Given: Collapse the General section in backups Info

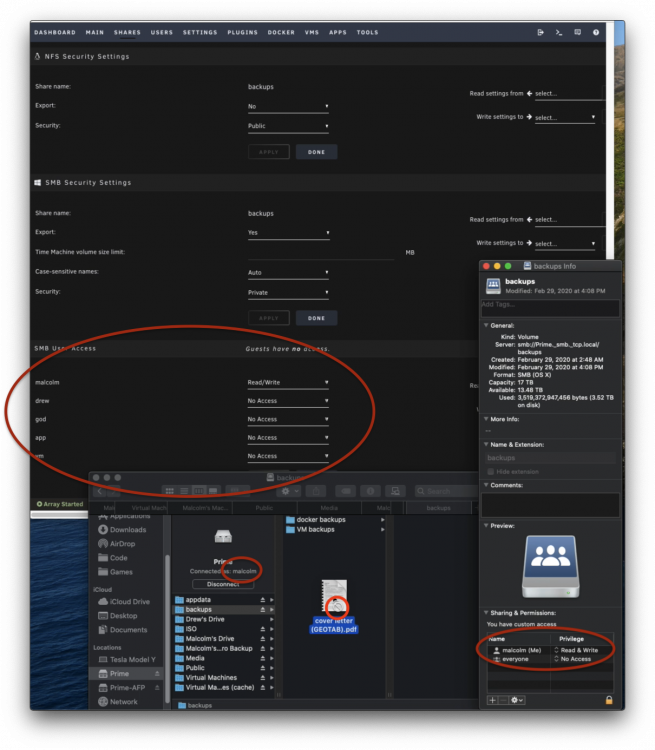Looking at the screenshot, I should coord(486,325).
